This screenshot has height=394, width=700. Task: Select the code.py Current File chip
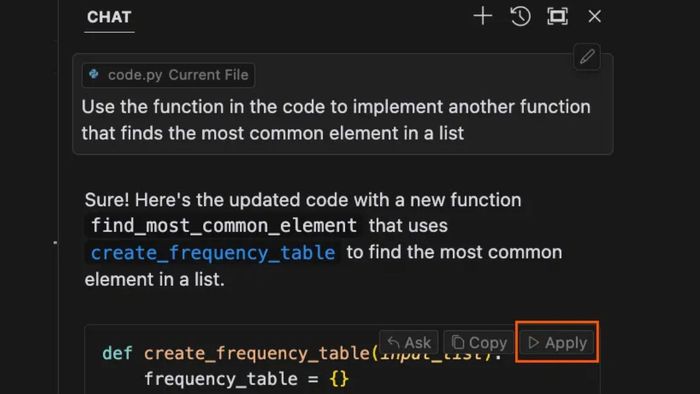pyautogui.click(x=168, y=75)
